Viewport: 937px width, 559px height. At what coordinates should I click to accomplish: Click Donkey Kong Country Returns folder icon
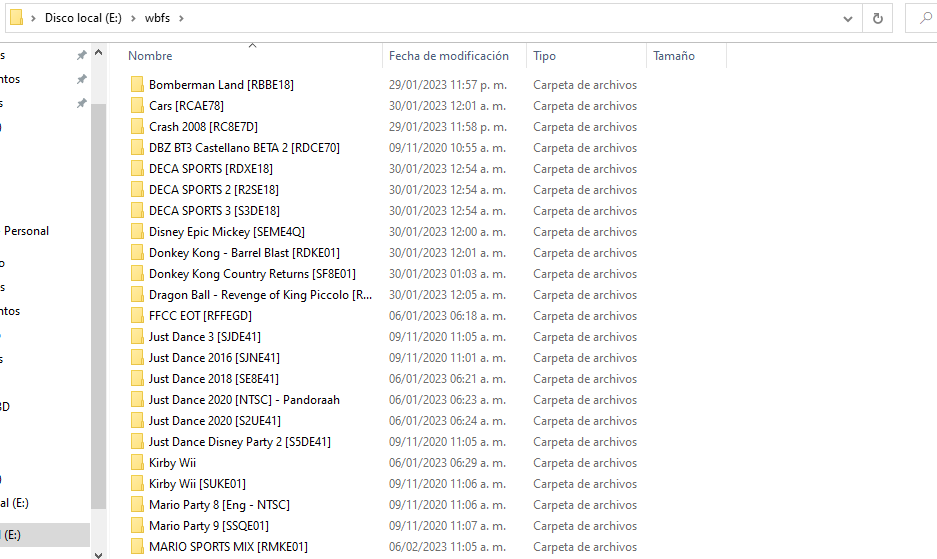pos(137,273)
